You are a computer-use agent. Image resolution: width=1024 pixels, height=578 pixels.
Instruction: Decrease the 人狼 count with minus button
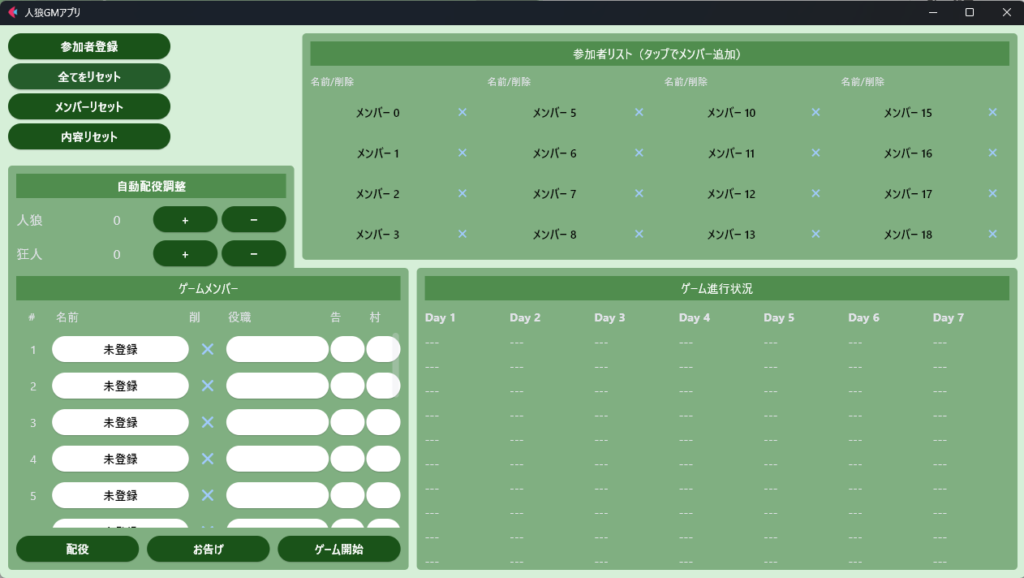pos(253,219)
